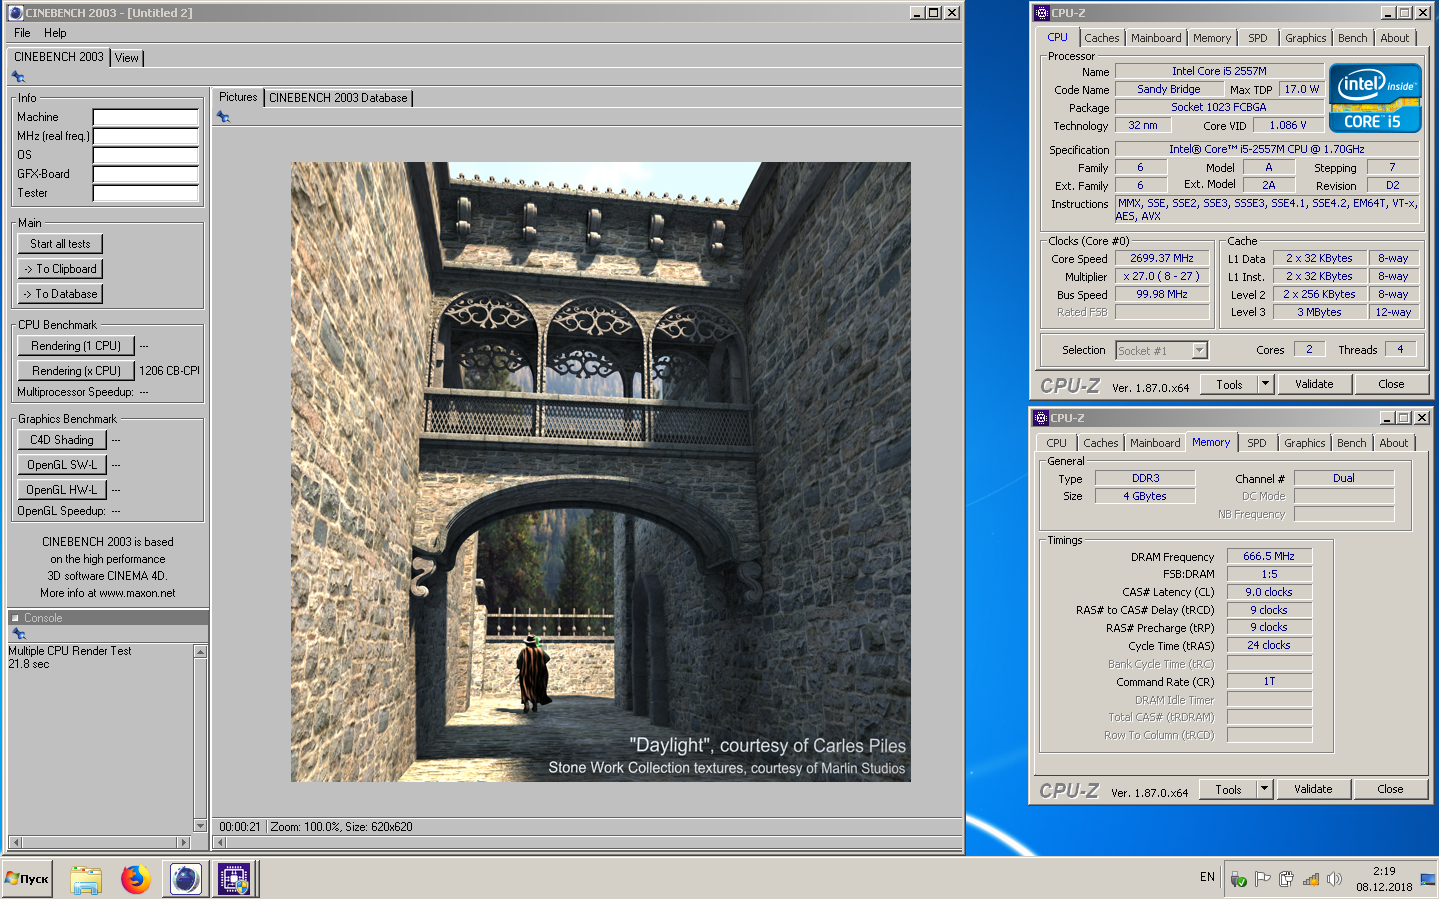Open Mainboard tab in bottom CPU-Z window

click(x=1155, y=443)
